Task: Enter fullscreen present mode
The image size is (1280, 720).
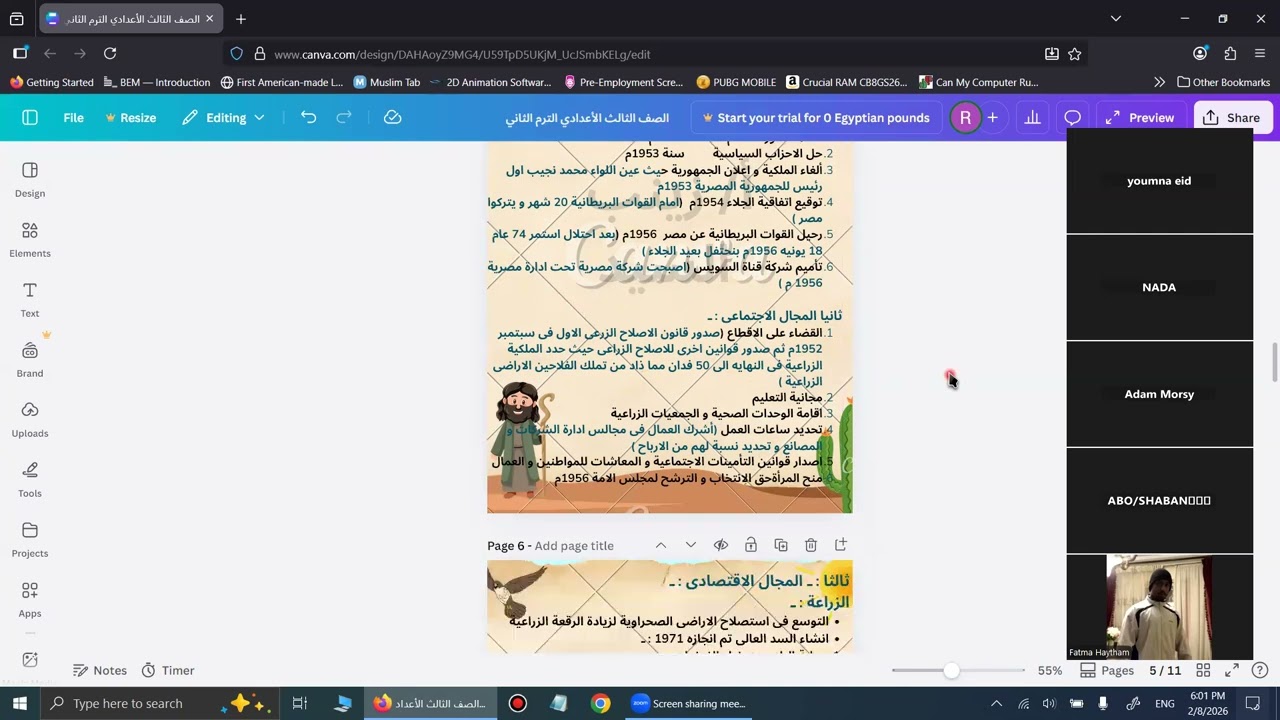Action: coord(1232,671)
